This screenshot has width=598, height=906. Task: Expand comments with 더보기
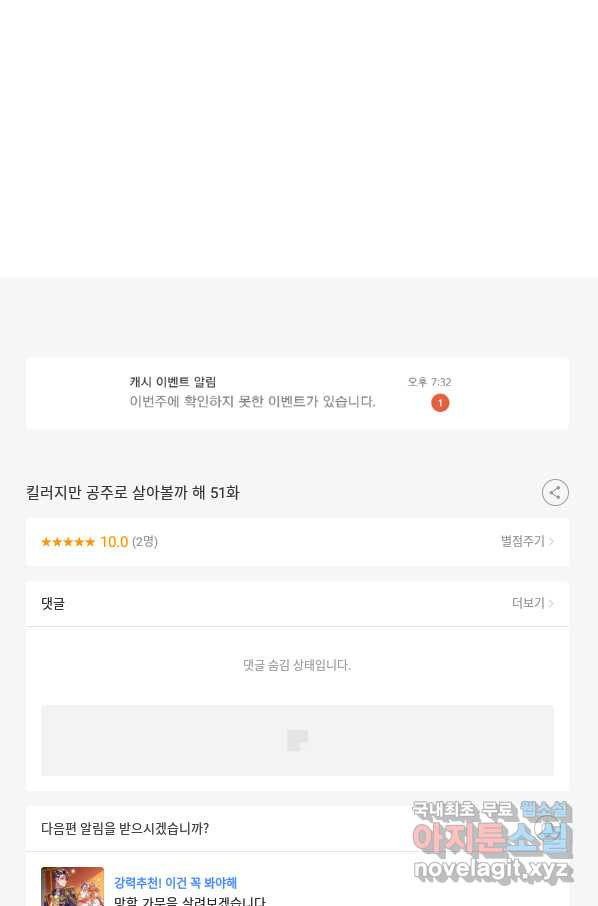click(528, 603)
